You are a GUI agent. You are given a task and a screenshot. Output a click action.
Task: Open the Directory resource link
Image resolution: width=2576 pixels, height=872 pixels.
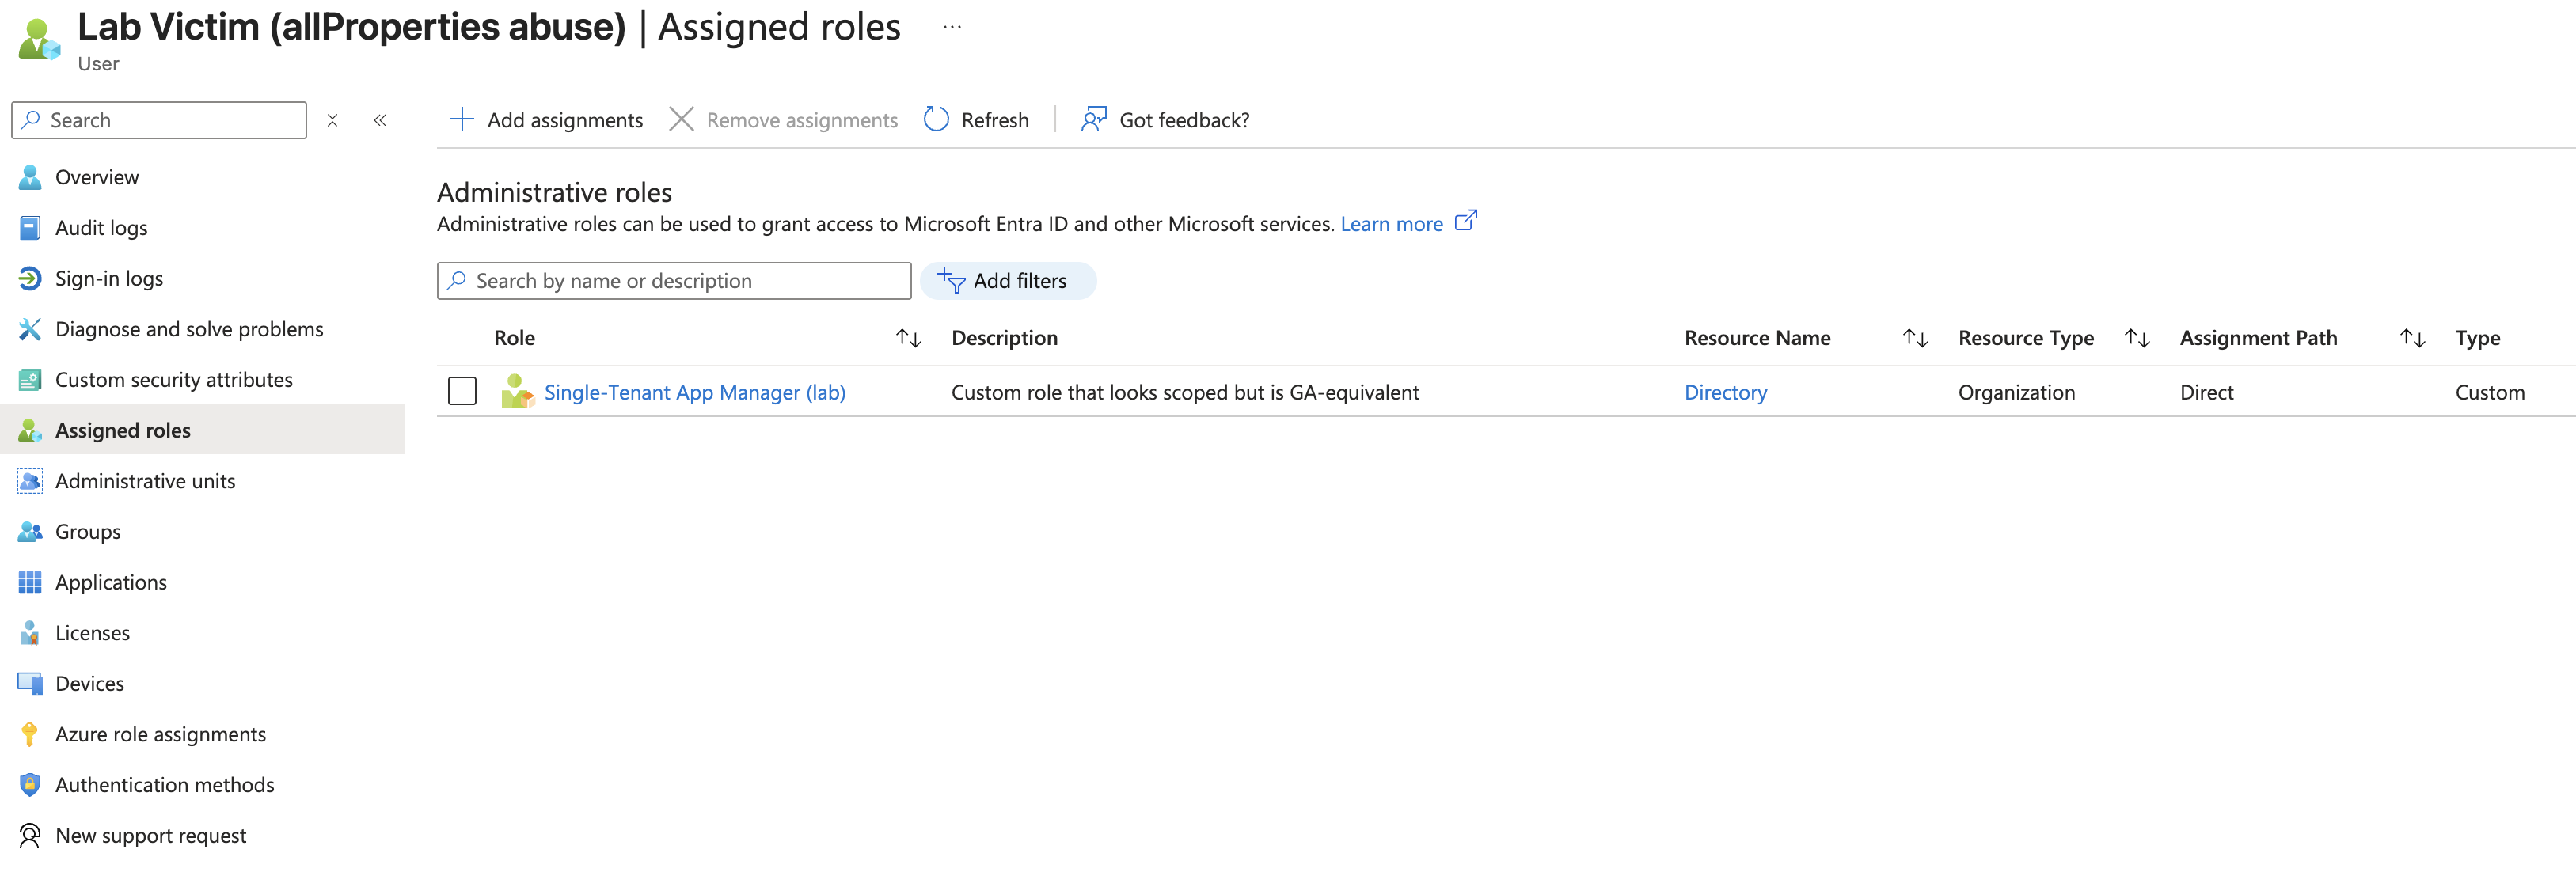click(1725, 392)
